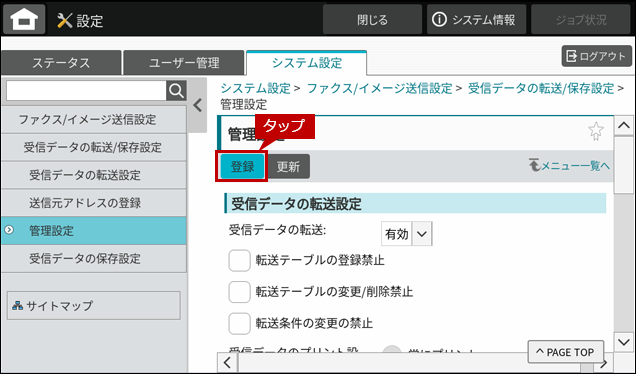
Task: Collapse the left sidebar panel arrow
Action: pyautogui.click(x=198, y=105)
